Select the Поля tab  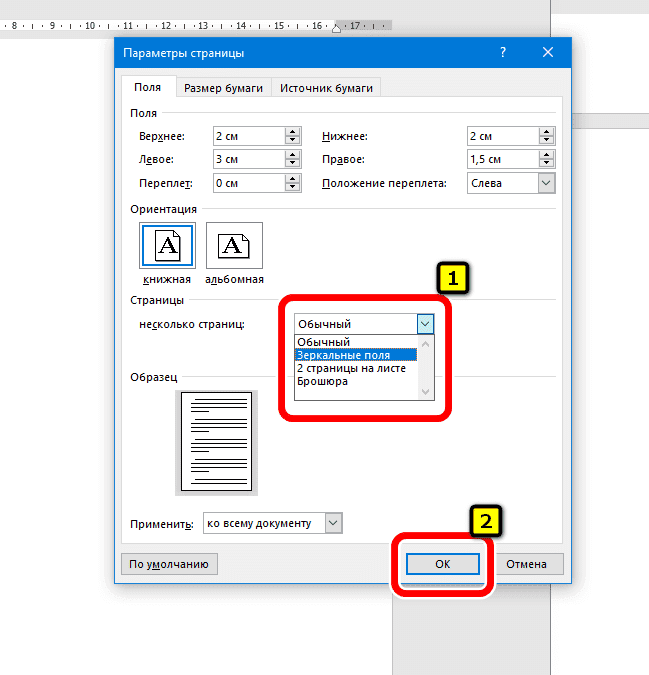coord(148,88)
